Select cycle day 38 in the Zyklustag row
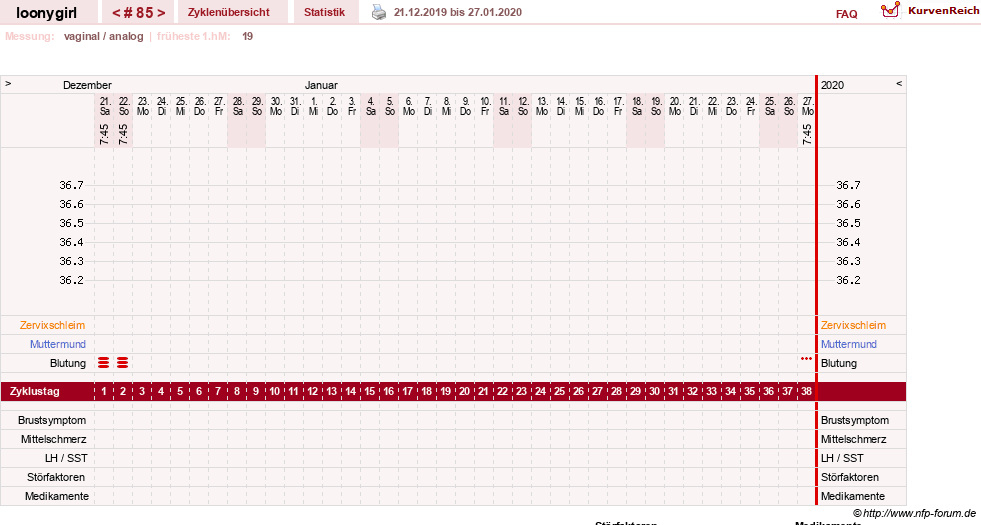This screenshot has width=981, height=525. [806, 391]
